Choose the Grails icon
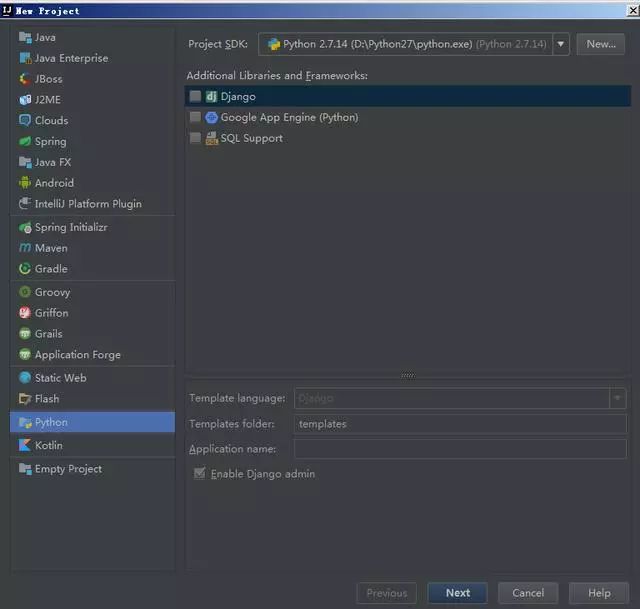The width and height of the screenshot is (640, 609). point(25,334)
